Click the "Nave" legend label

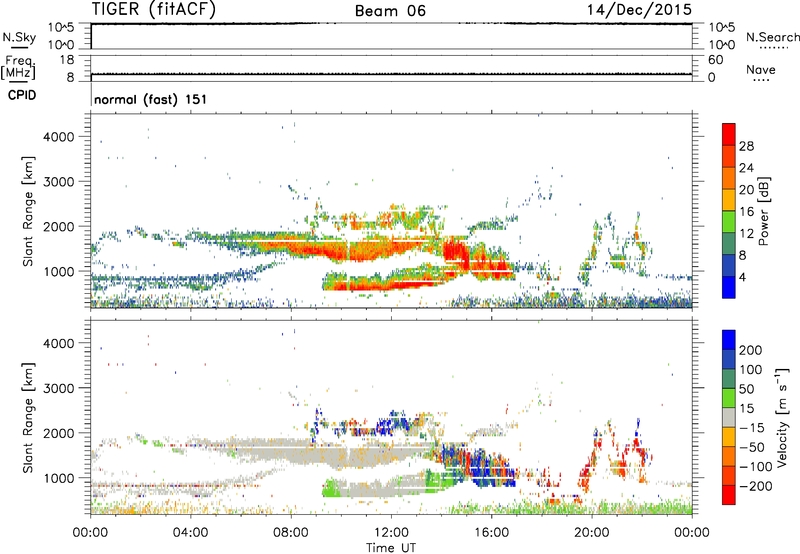760,69
